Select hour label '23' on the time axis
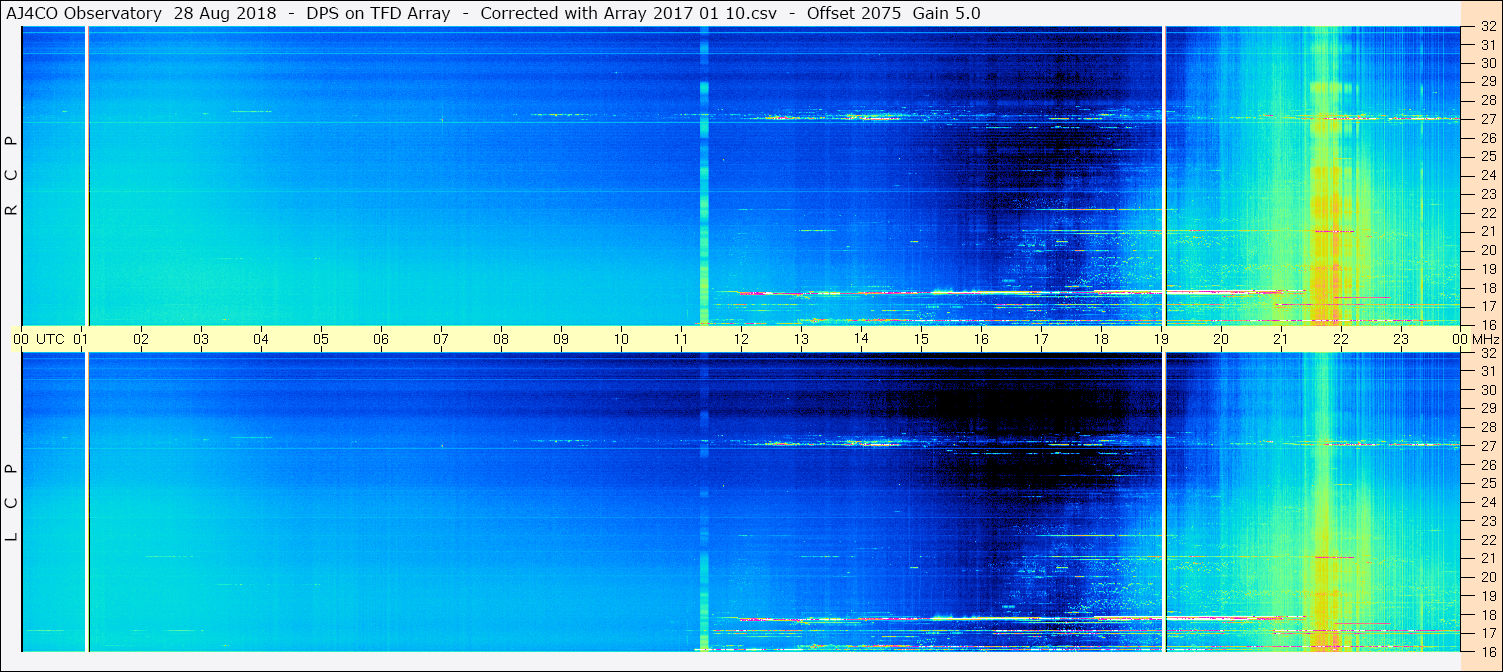This screenshot has width=1503, height=672. coord(1401,339)
